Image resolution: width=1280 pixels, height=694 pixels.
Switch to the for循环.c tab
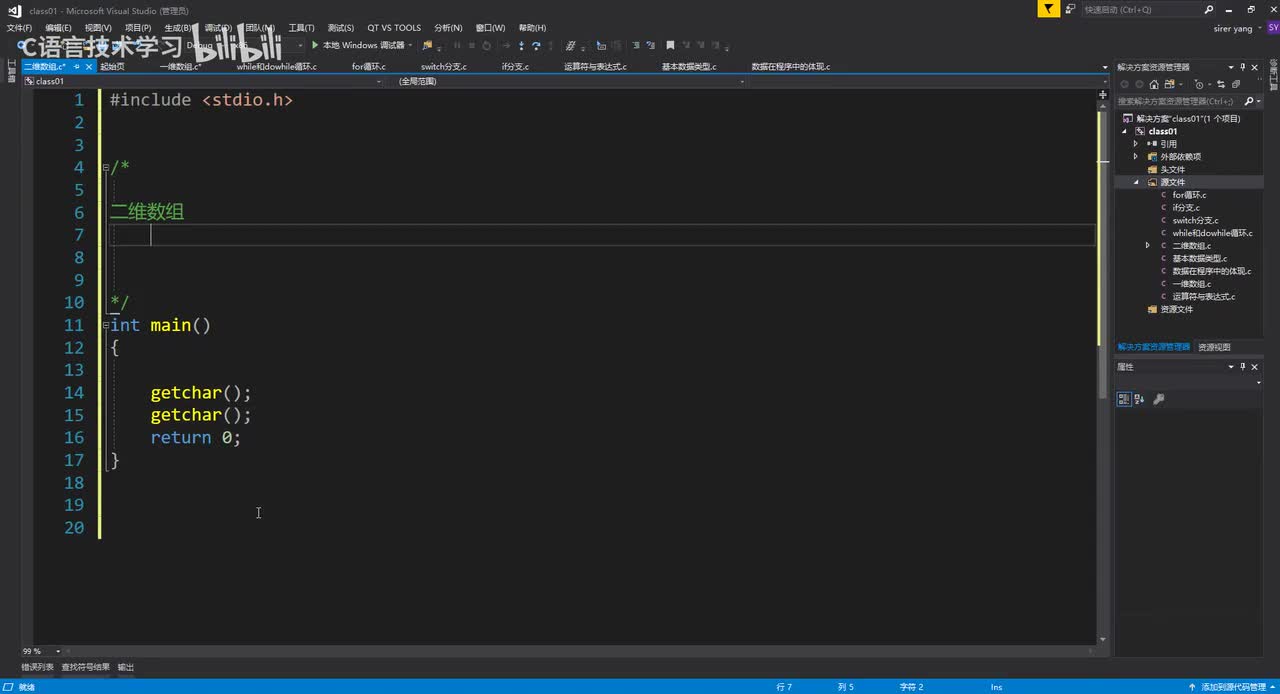point(369,67)
